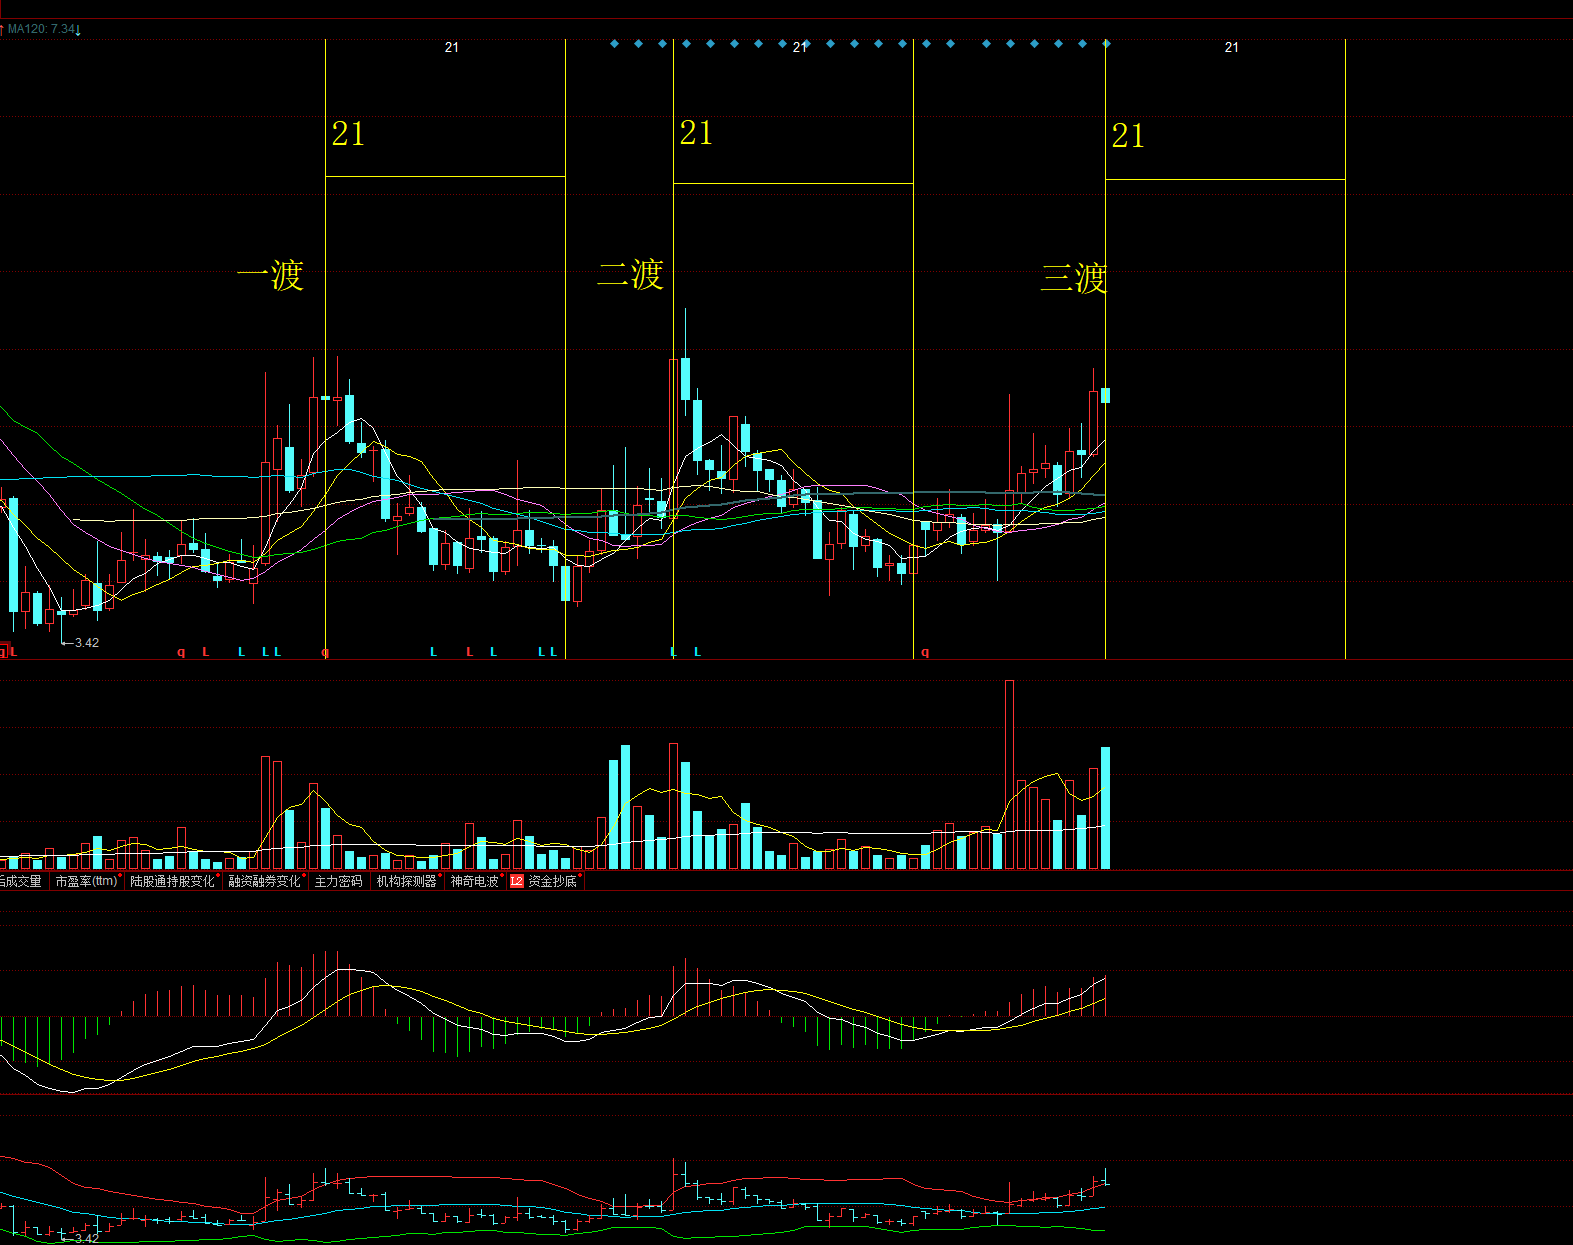The width and height of the screenshot is (1573, 1245).
Task: Select the 三渡 chart annotation
Action: coord(1074,278)
